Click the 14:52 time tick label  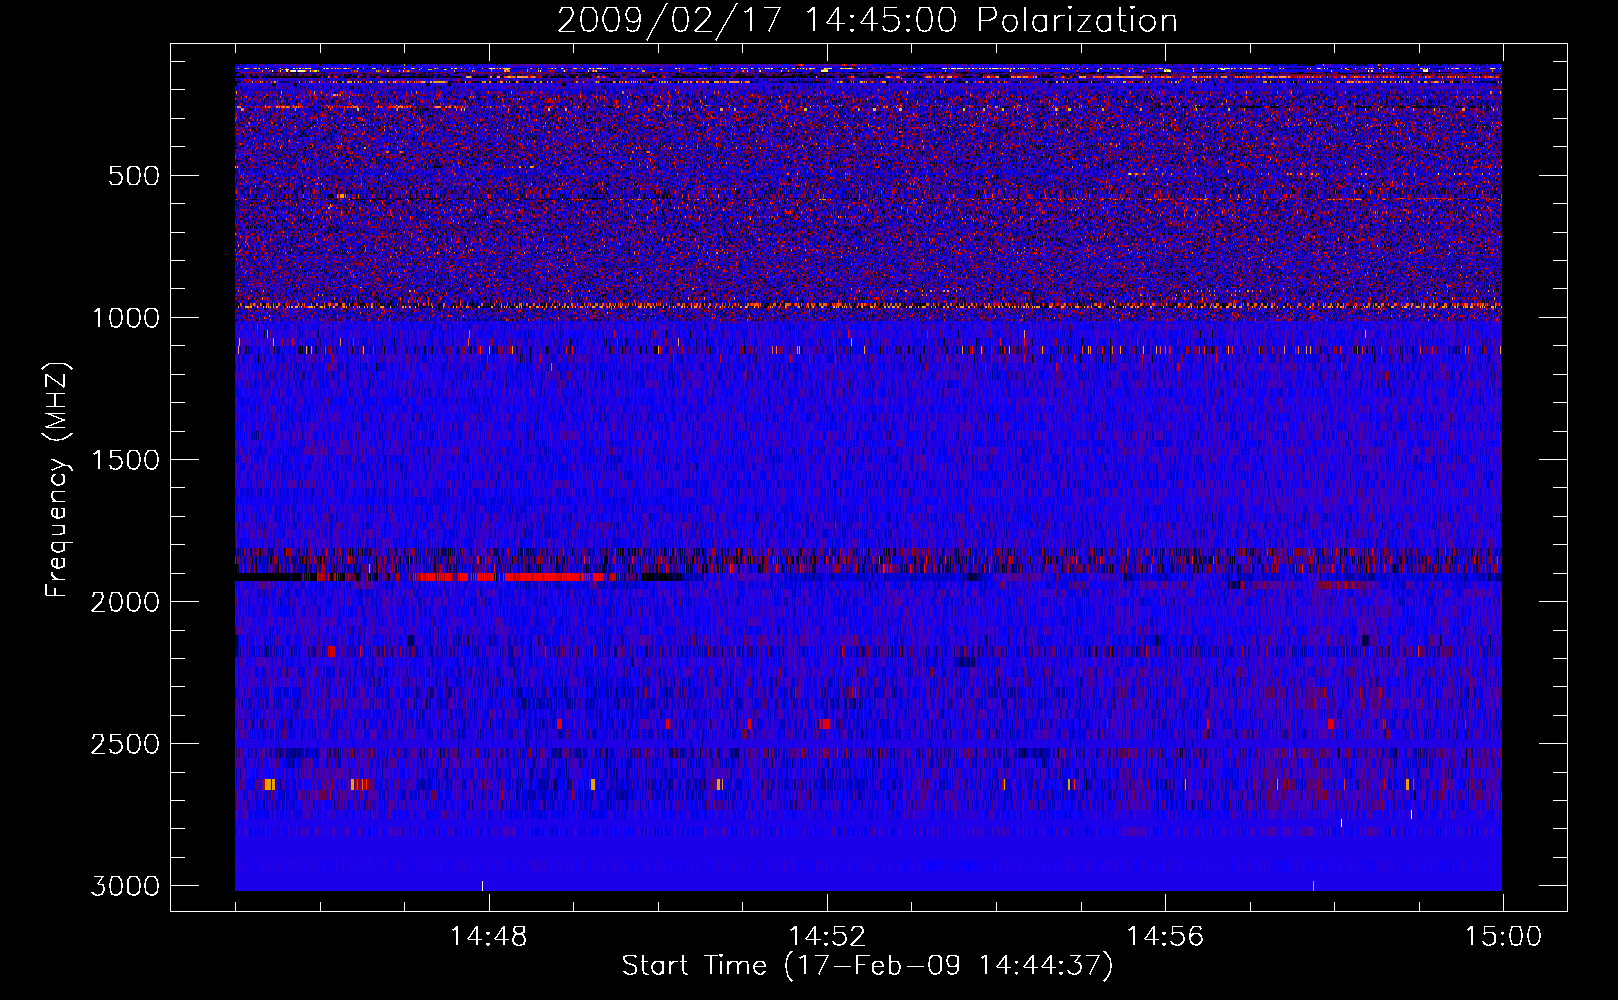click(x=826, y=937)
